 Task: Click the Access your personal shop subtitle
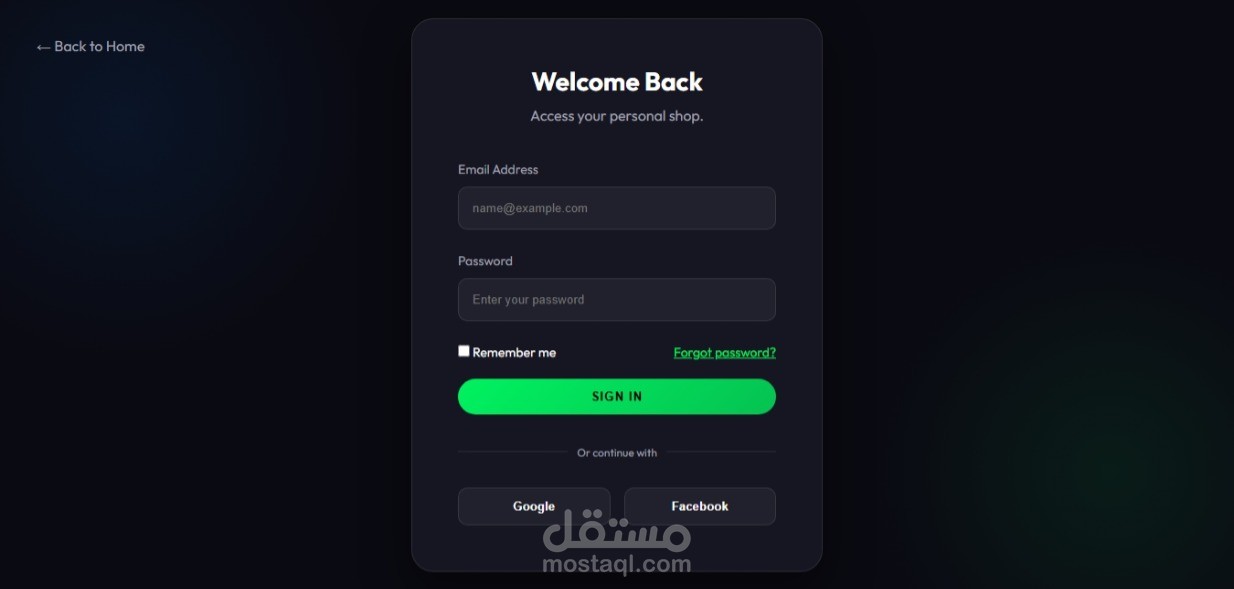617,116
